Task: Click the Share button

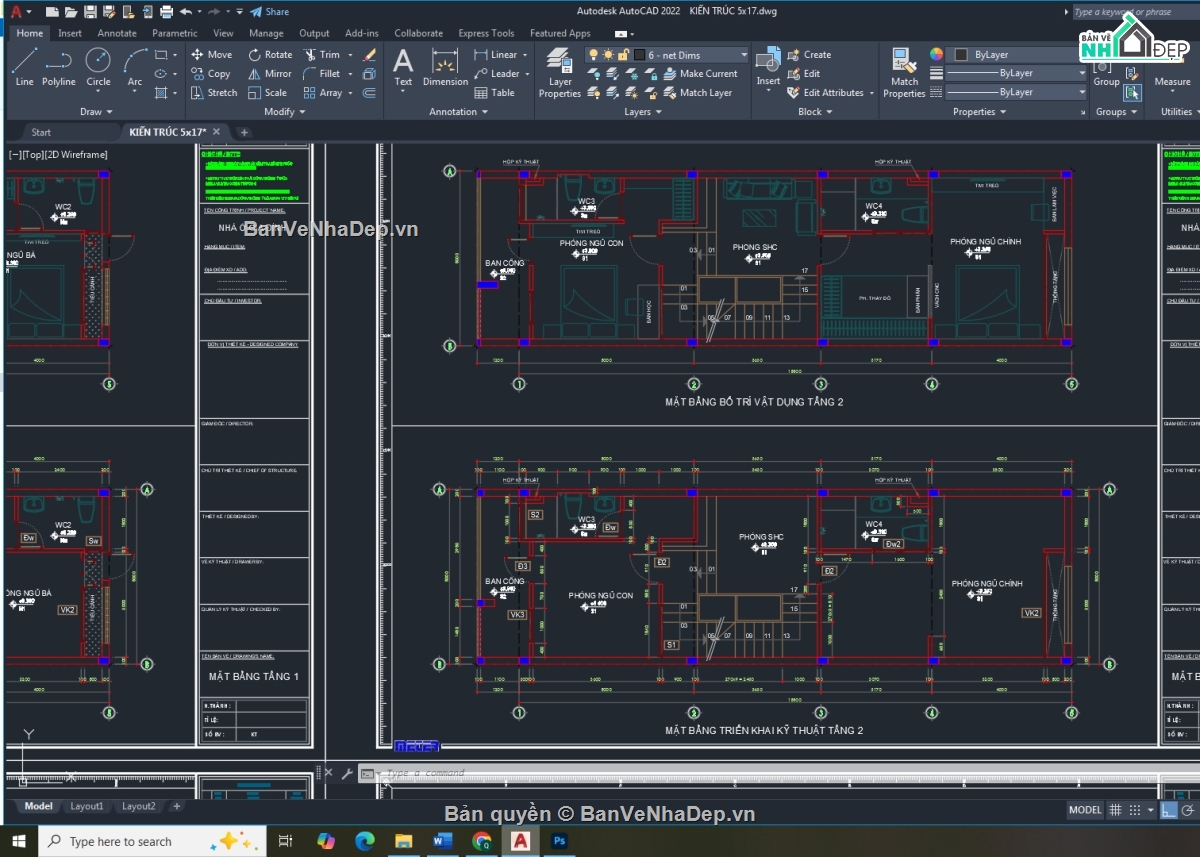Action: [x=269, y=12]
